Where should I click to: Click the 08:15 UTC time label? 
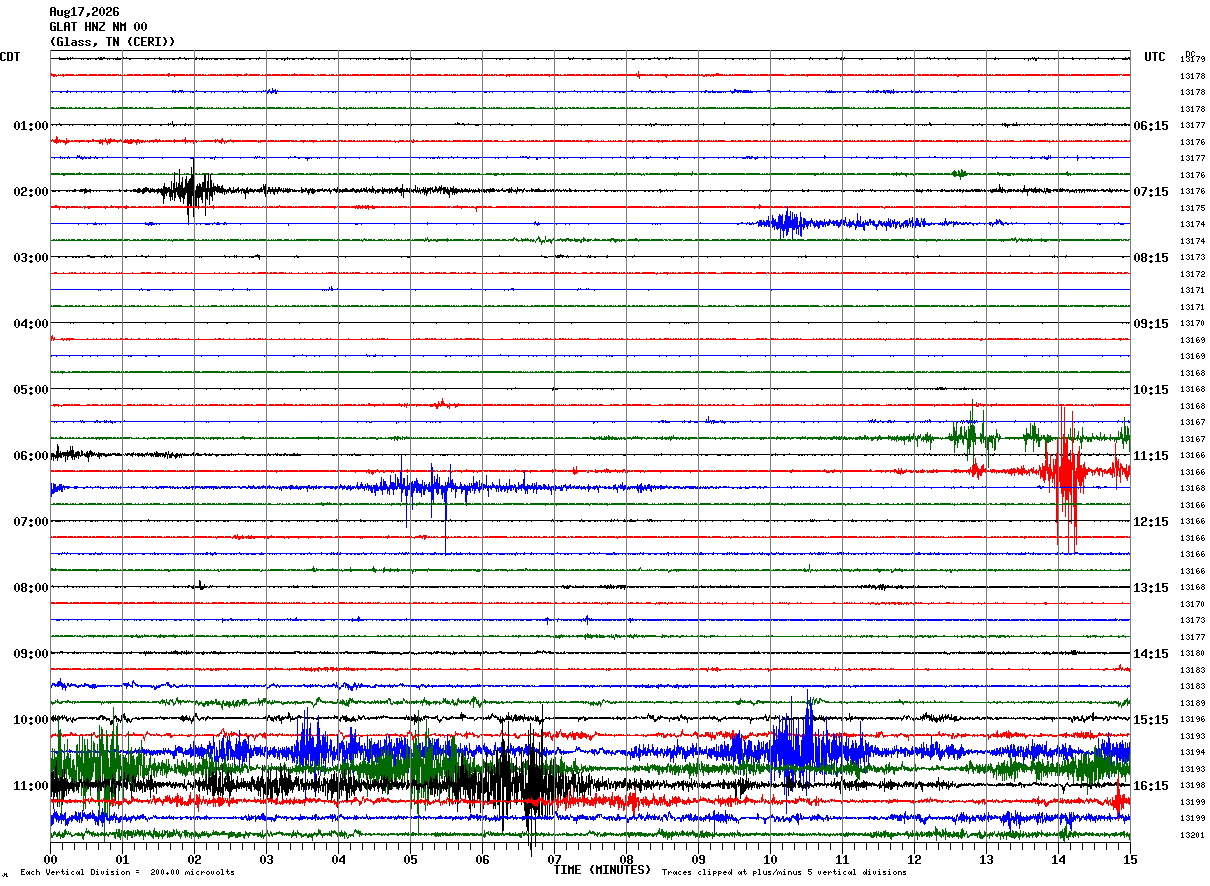tap(1150, 258)
